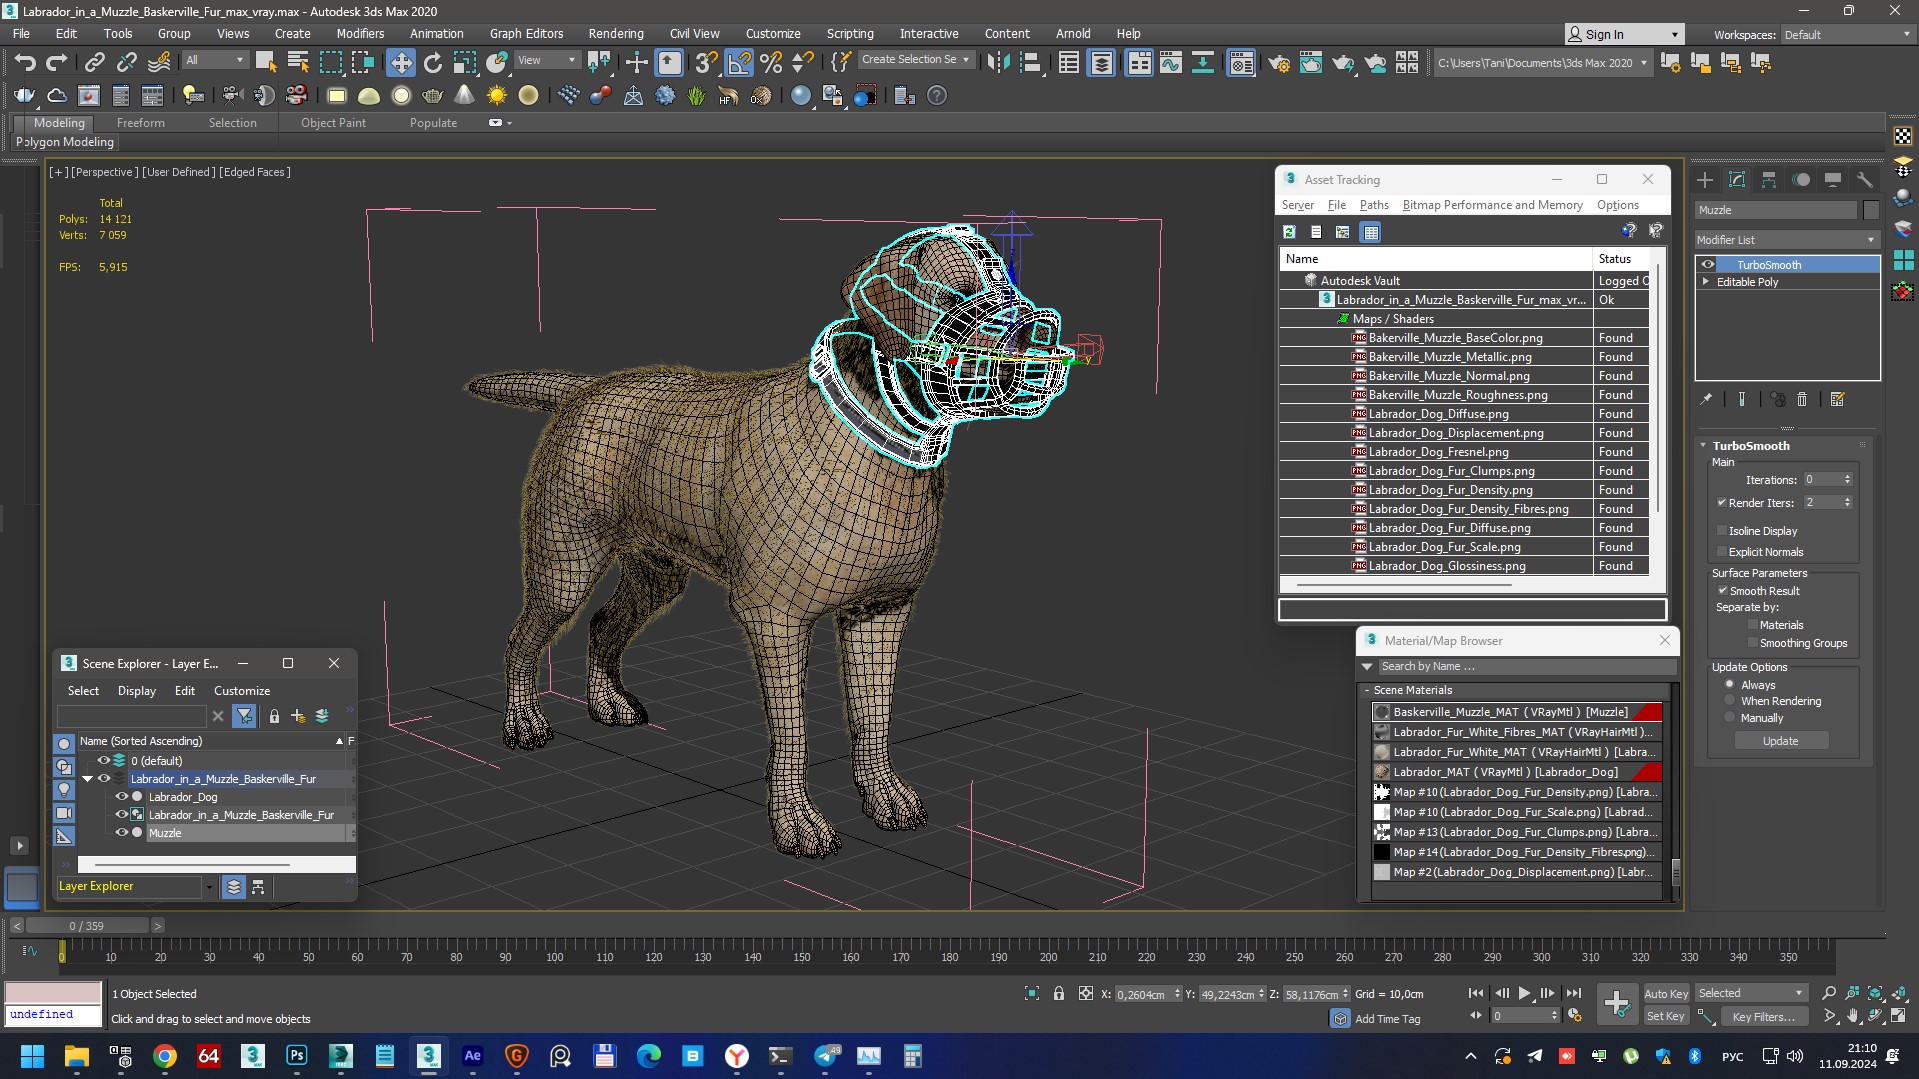
Task: Click the Undo arrow icon
Action: pos(24,63)
